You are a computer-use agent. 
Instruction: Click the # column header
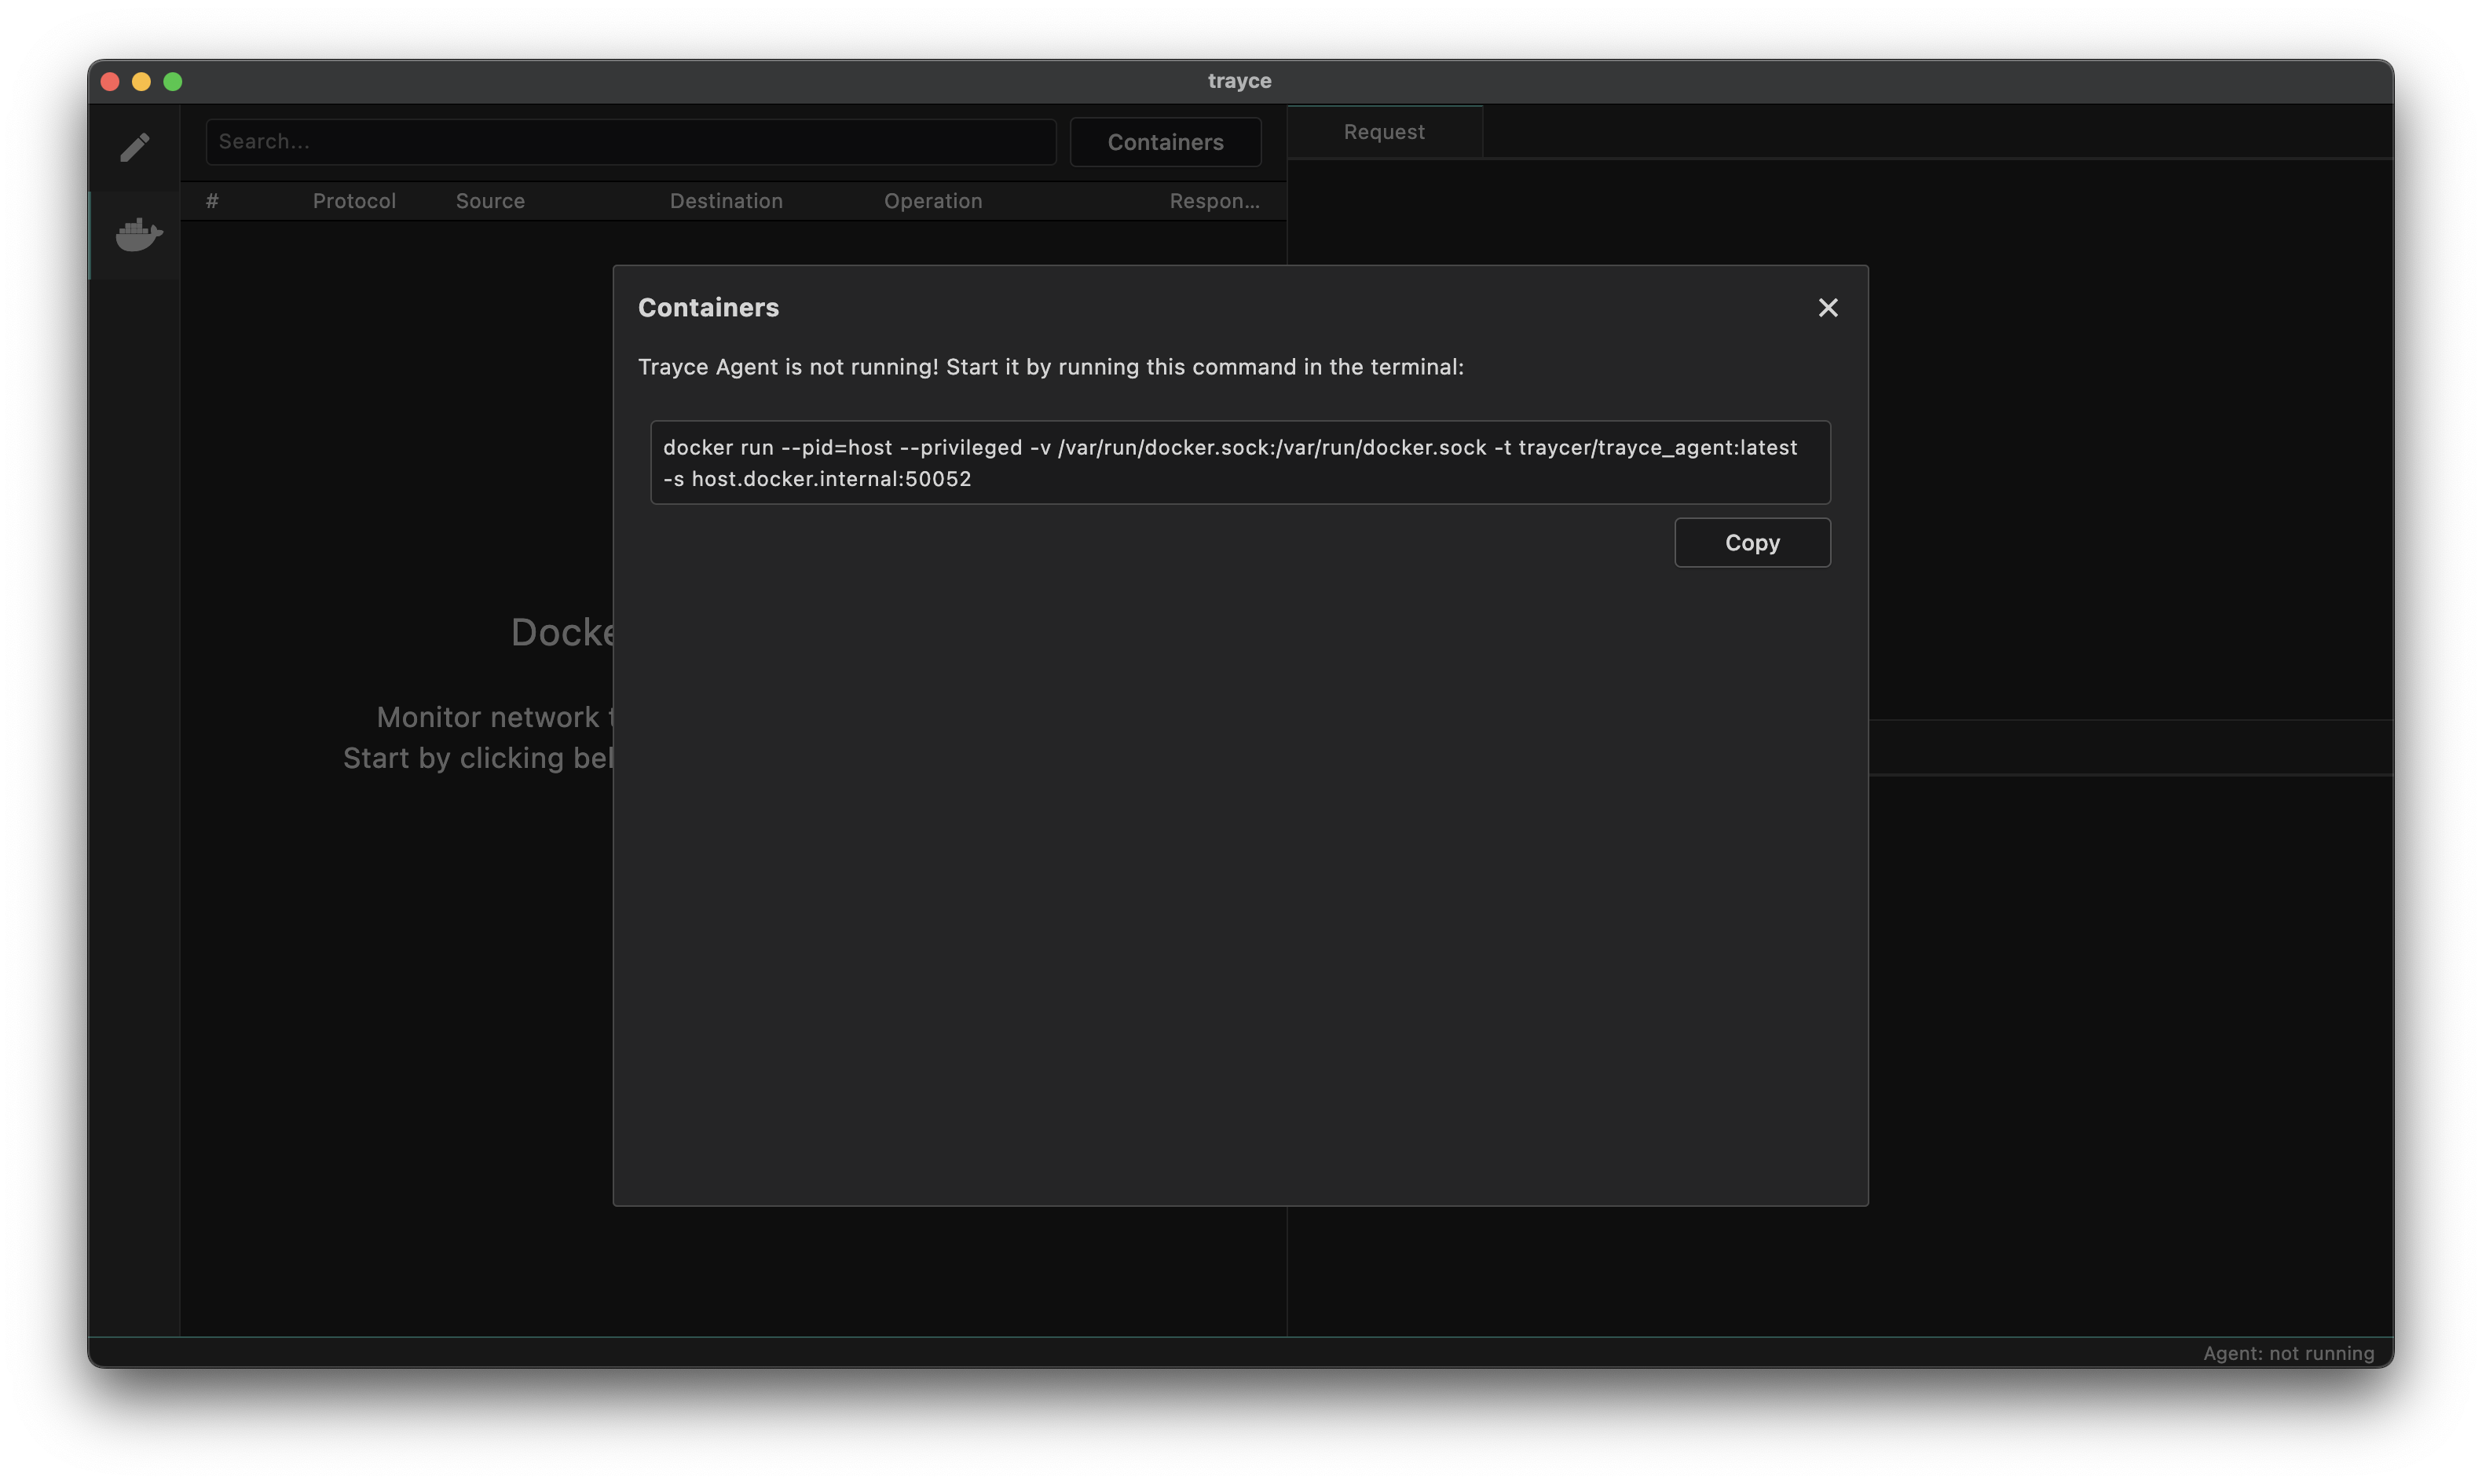[212, 201]
